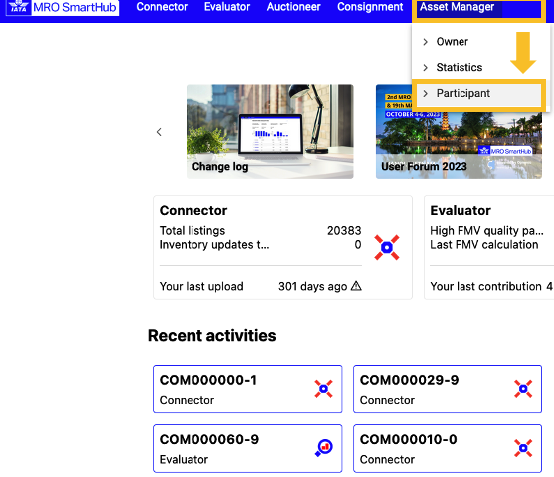Click the '301 days ago' text
Screen dimensions: 554x477
tap(313, 286)
